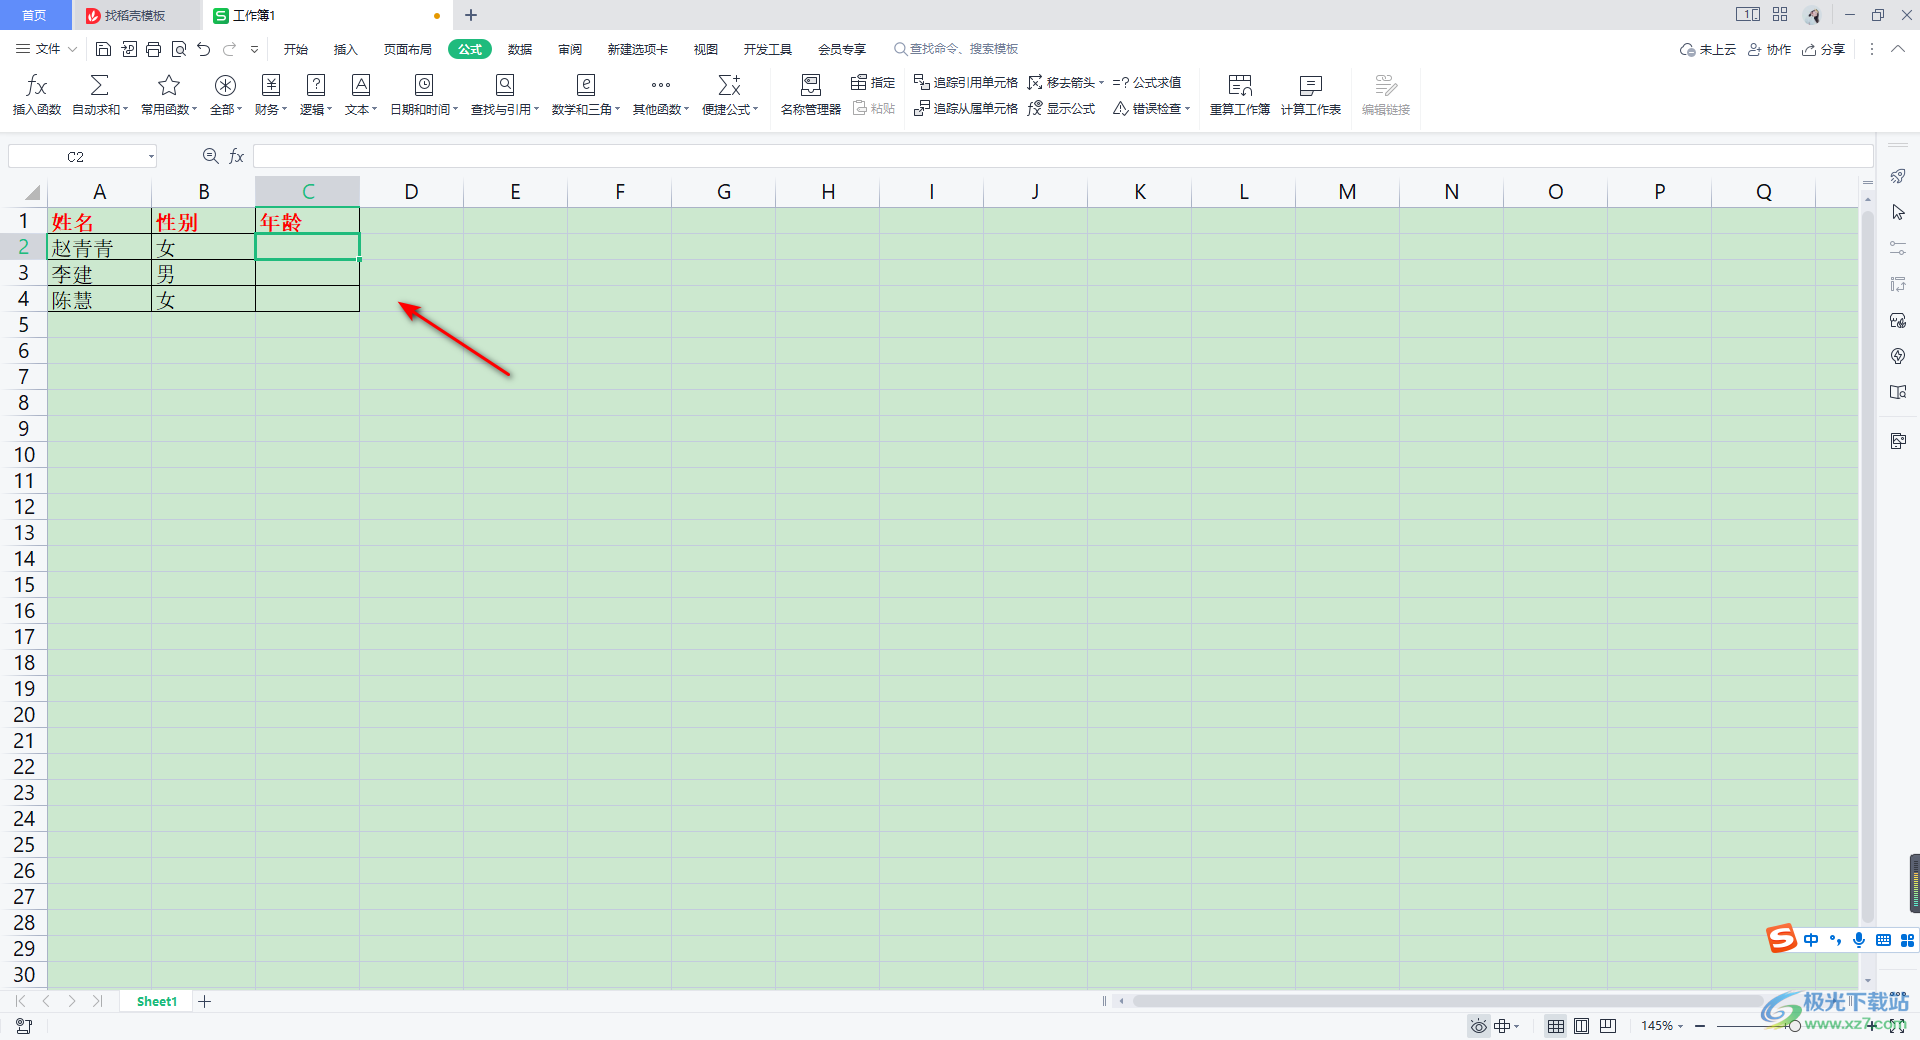1920x1040 pixels.
Task: Switch to the Page Layout ribbon tab
Action: [x=408, y=49]
